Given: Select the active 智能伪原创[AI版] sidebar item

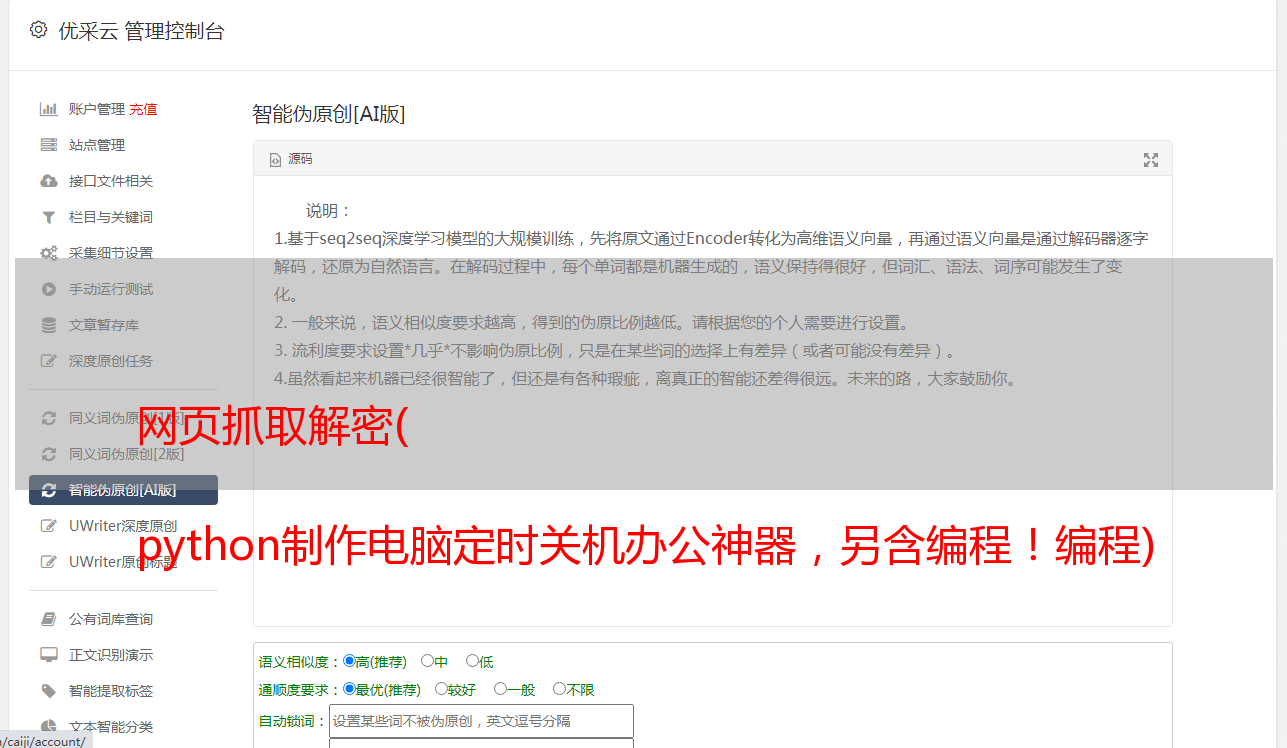Looking at the screenshot, I should (x=123, y=490).
